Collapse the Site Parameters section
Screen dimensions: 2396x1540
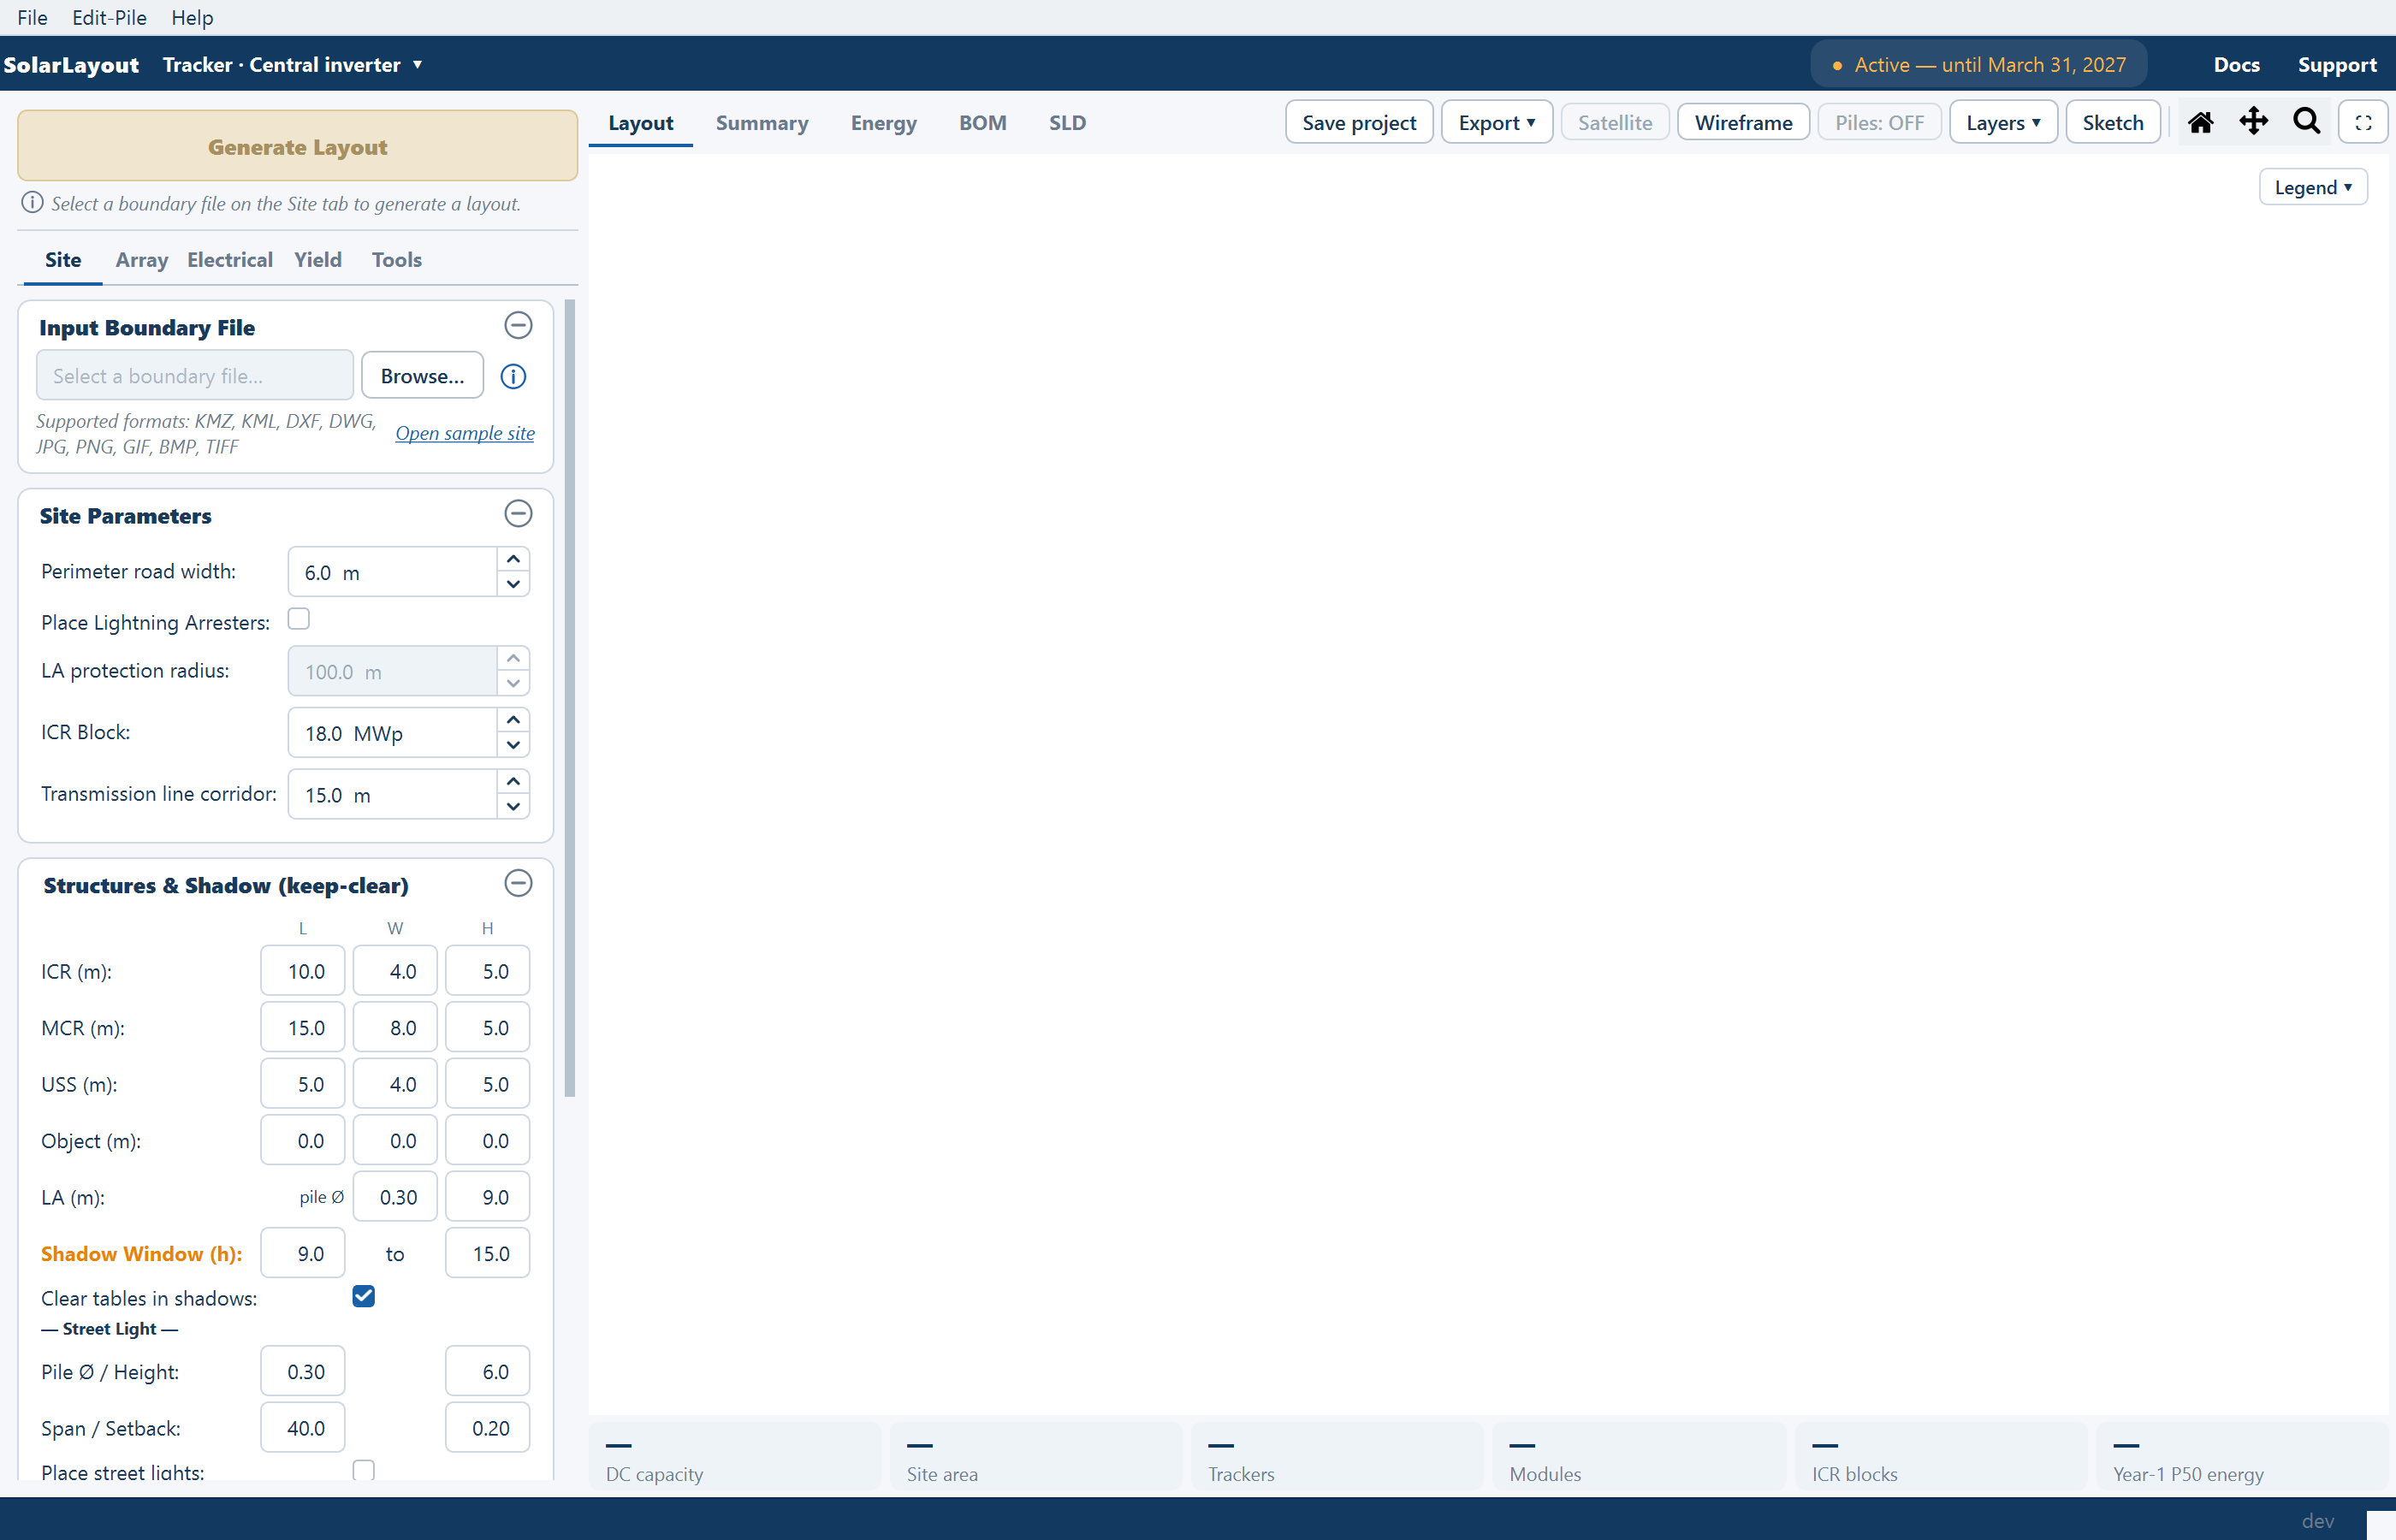pyautogui.click(x=518, y=513)
